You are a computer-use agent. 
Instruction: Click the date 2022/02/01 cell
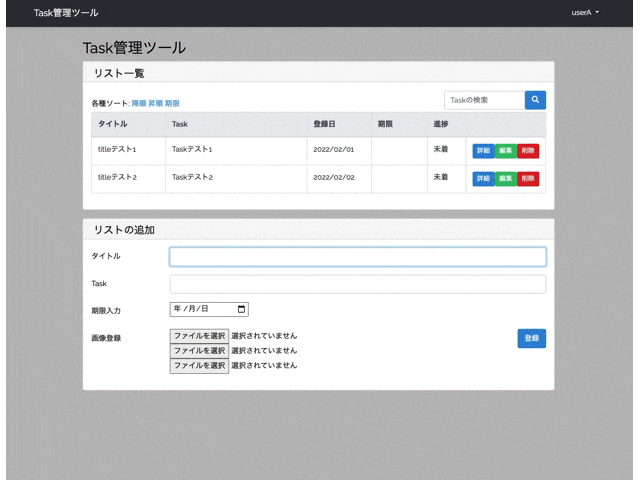click(x=339, y=151)
